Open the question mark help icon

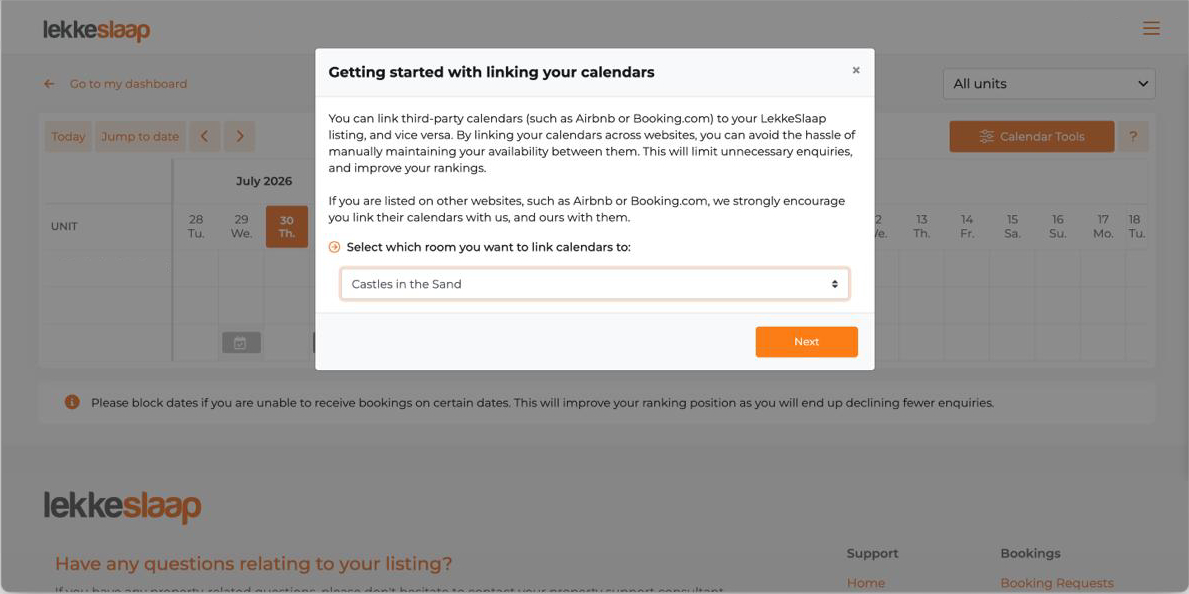[x=1133, y=137]
